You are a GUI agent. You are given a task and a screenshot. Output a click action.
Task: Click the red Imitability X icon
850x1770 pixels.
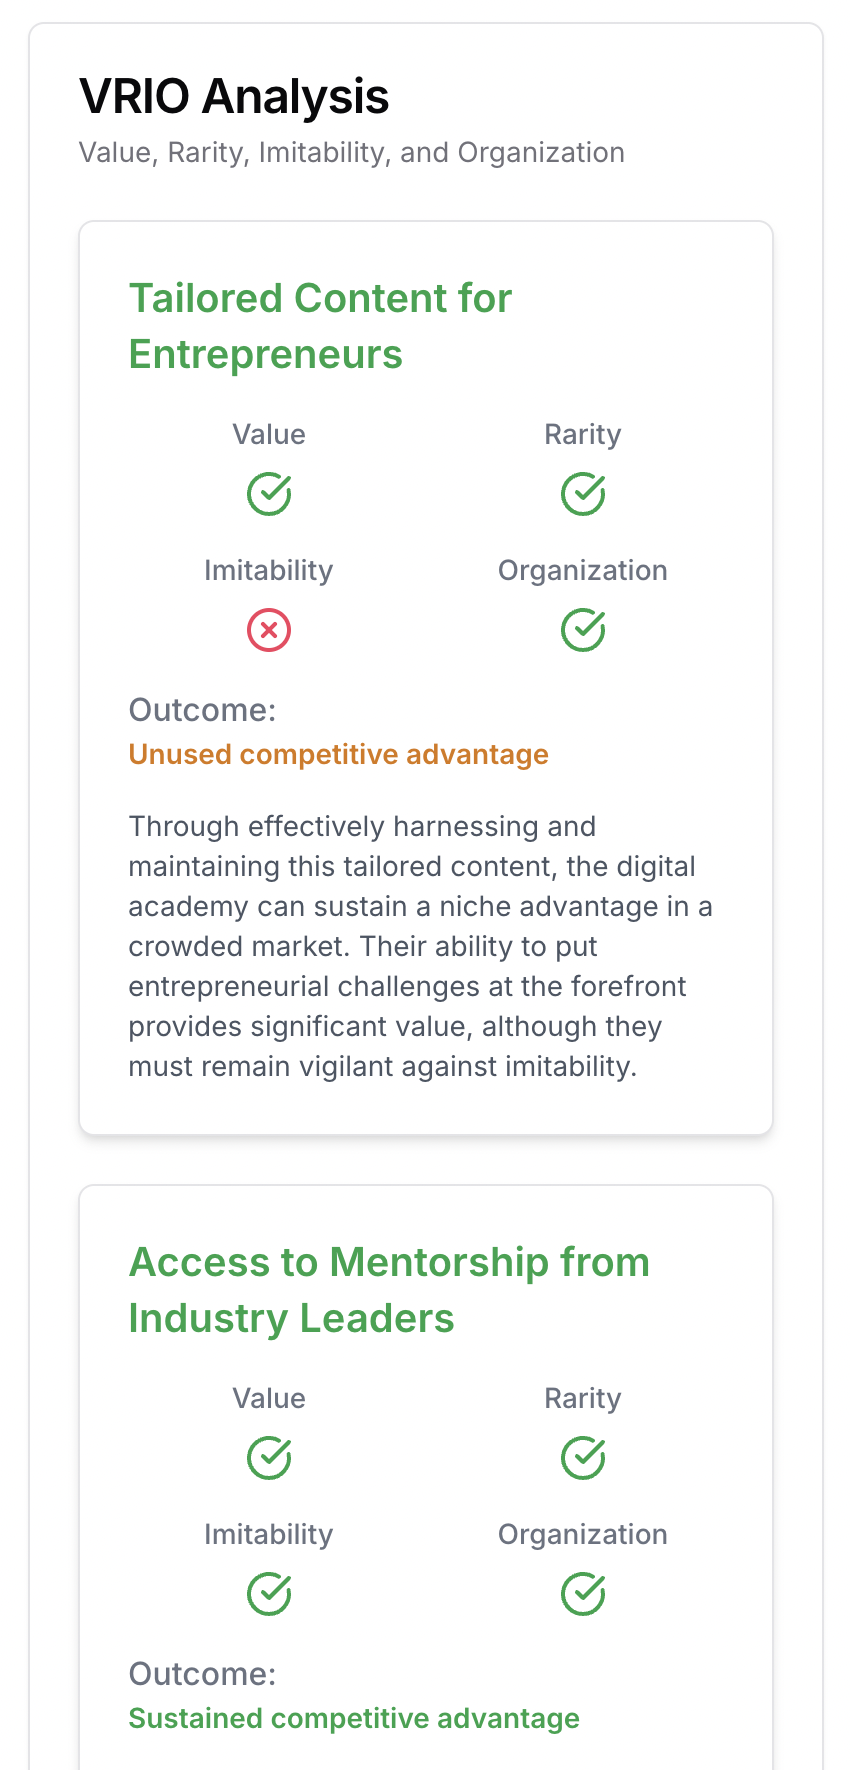tap(269, 630)
